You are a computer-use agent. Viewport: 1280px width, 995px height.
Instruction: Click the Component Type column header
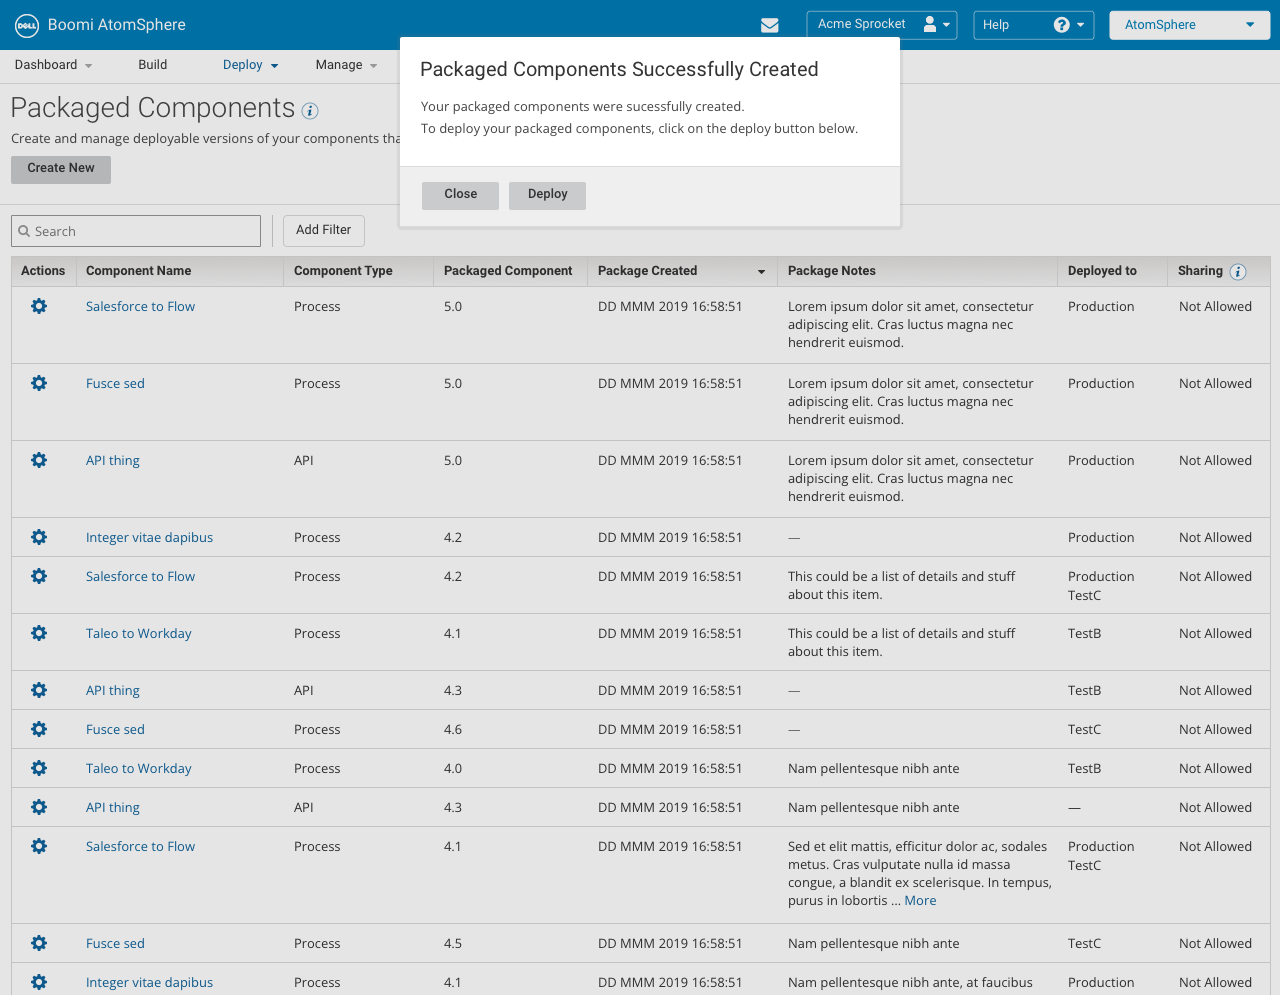click(343, 271)
